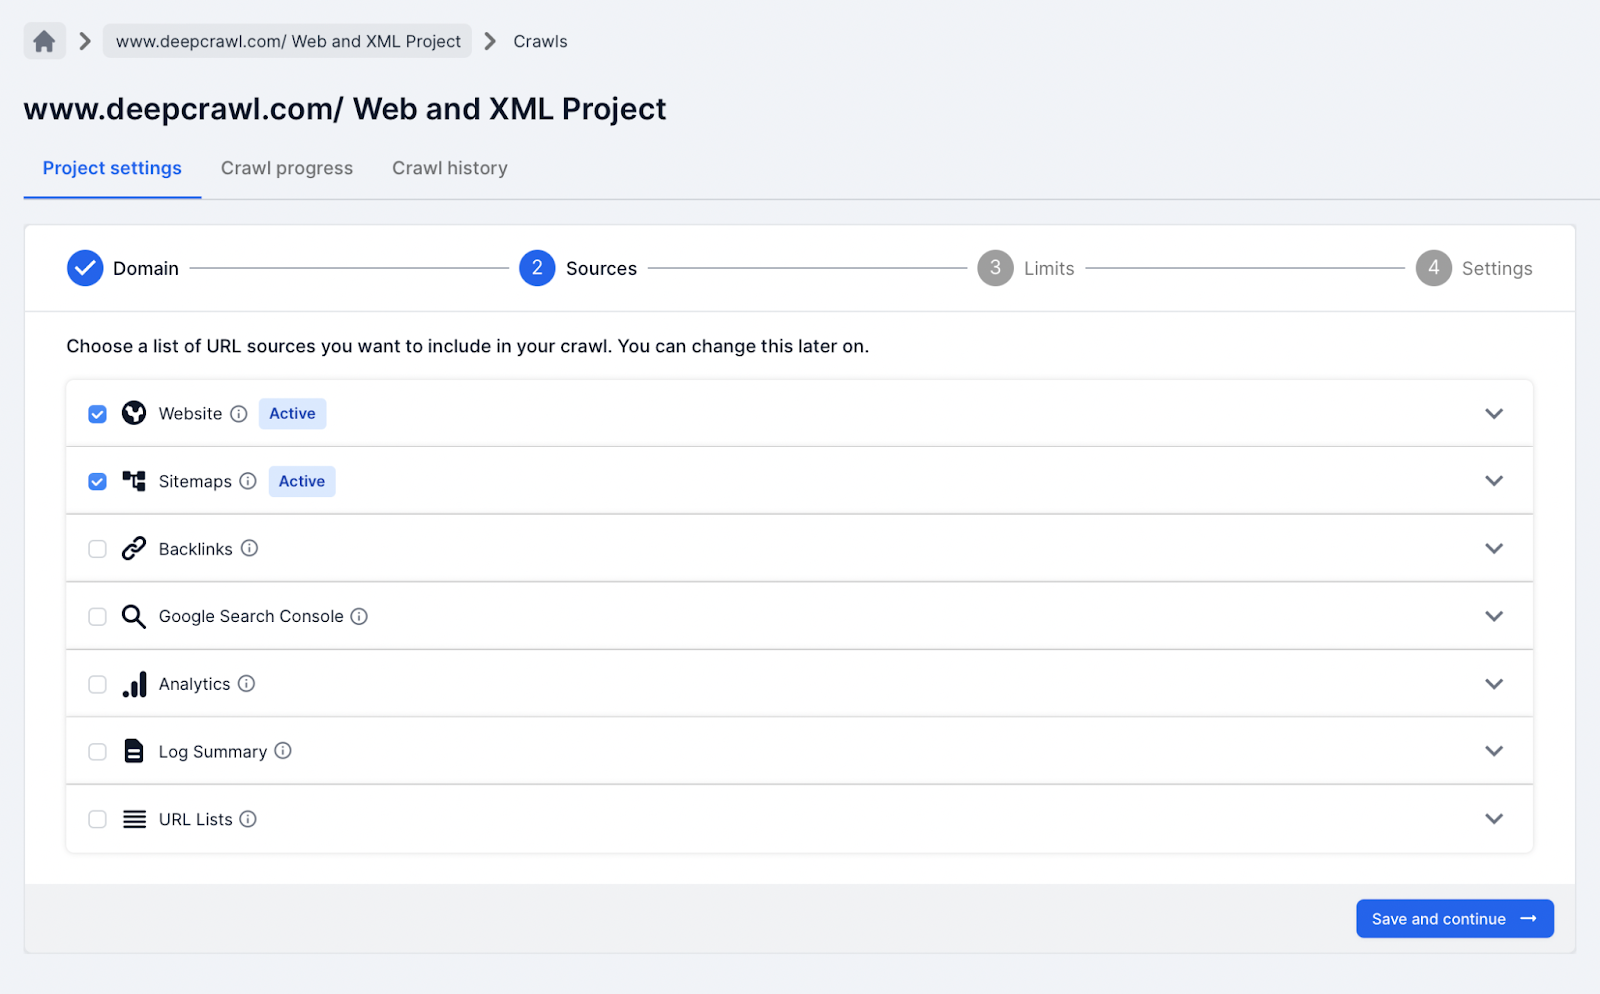Click the Website globe icon

(134, 413)
